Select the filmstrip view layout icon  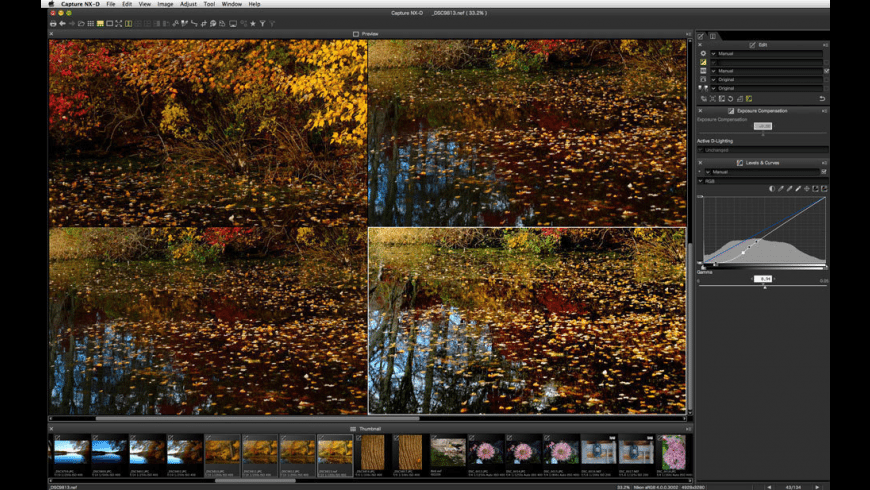click(100, 23)
